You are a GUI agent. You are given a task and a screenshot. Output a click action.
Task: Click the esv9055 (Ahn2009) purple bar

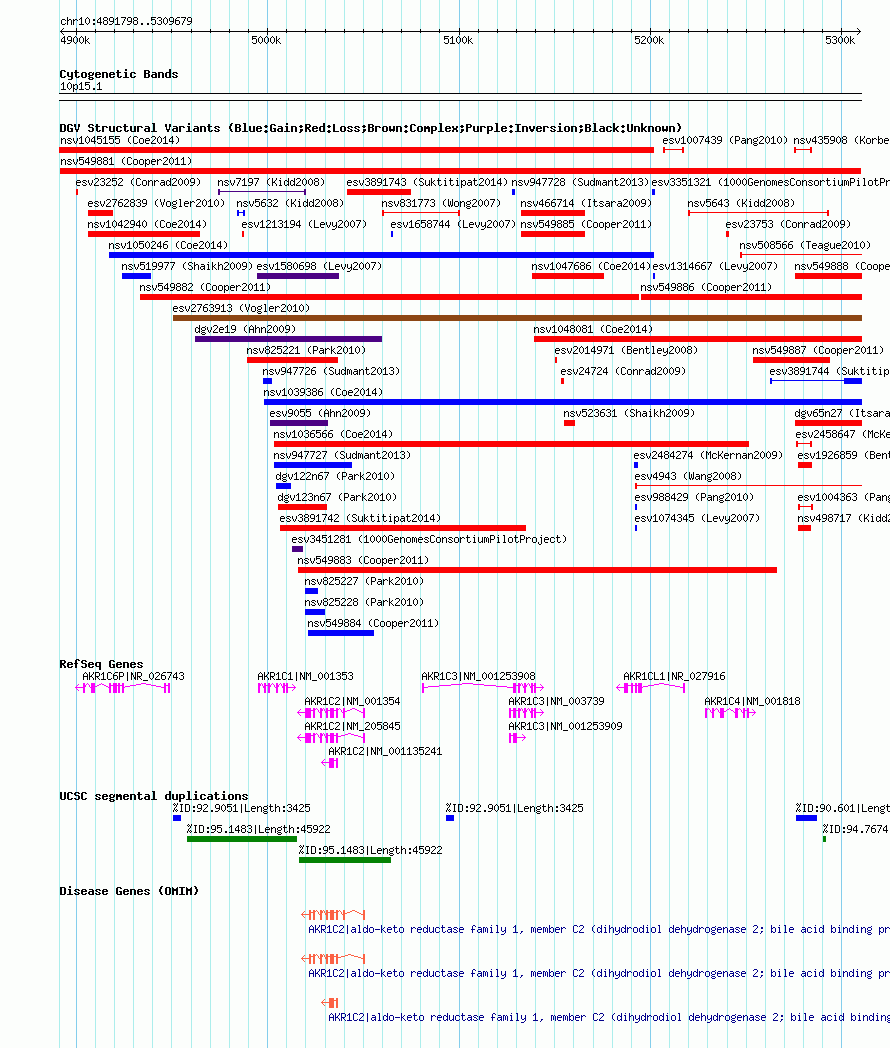click(x=299, y=423)
